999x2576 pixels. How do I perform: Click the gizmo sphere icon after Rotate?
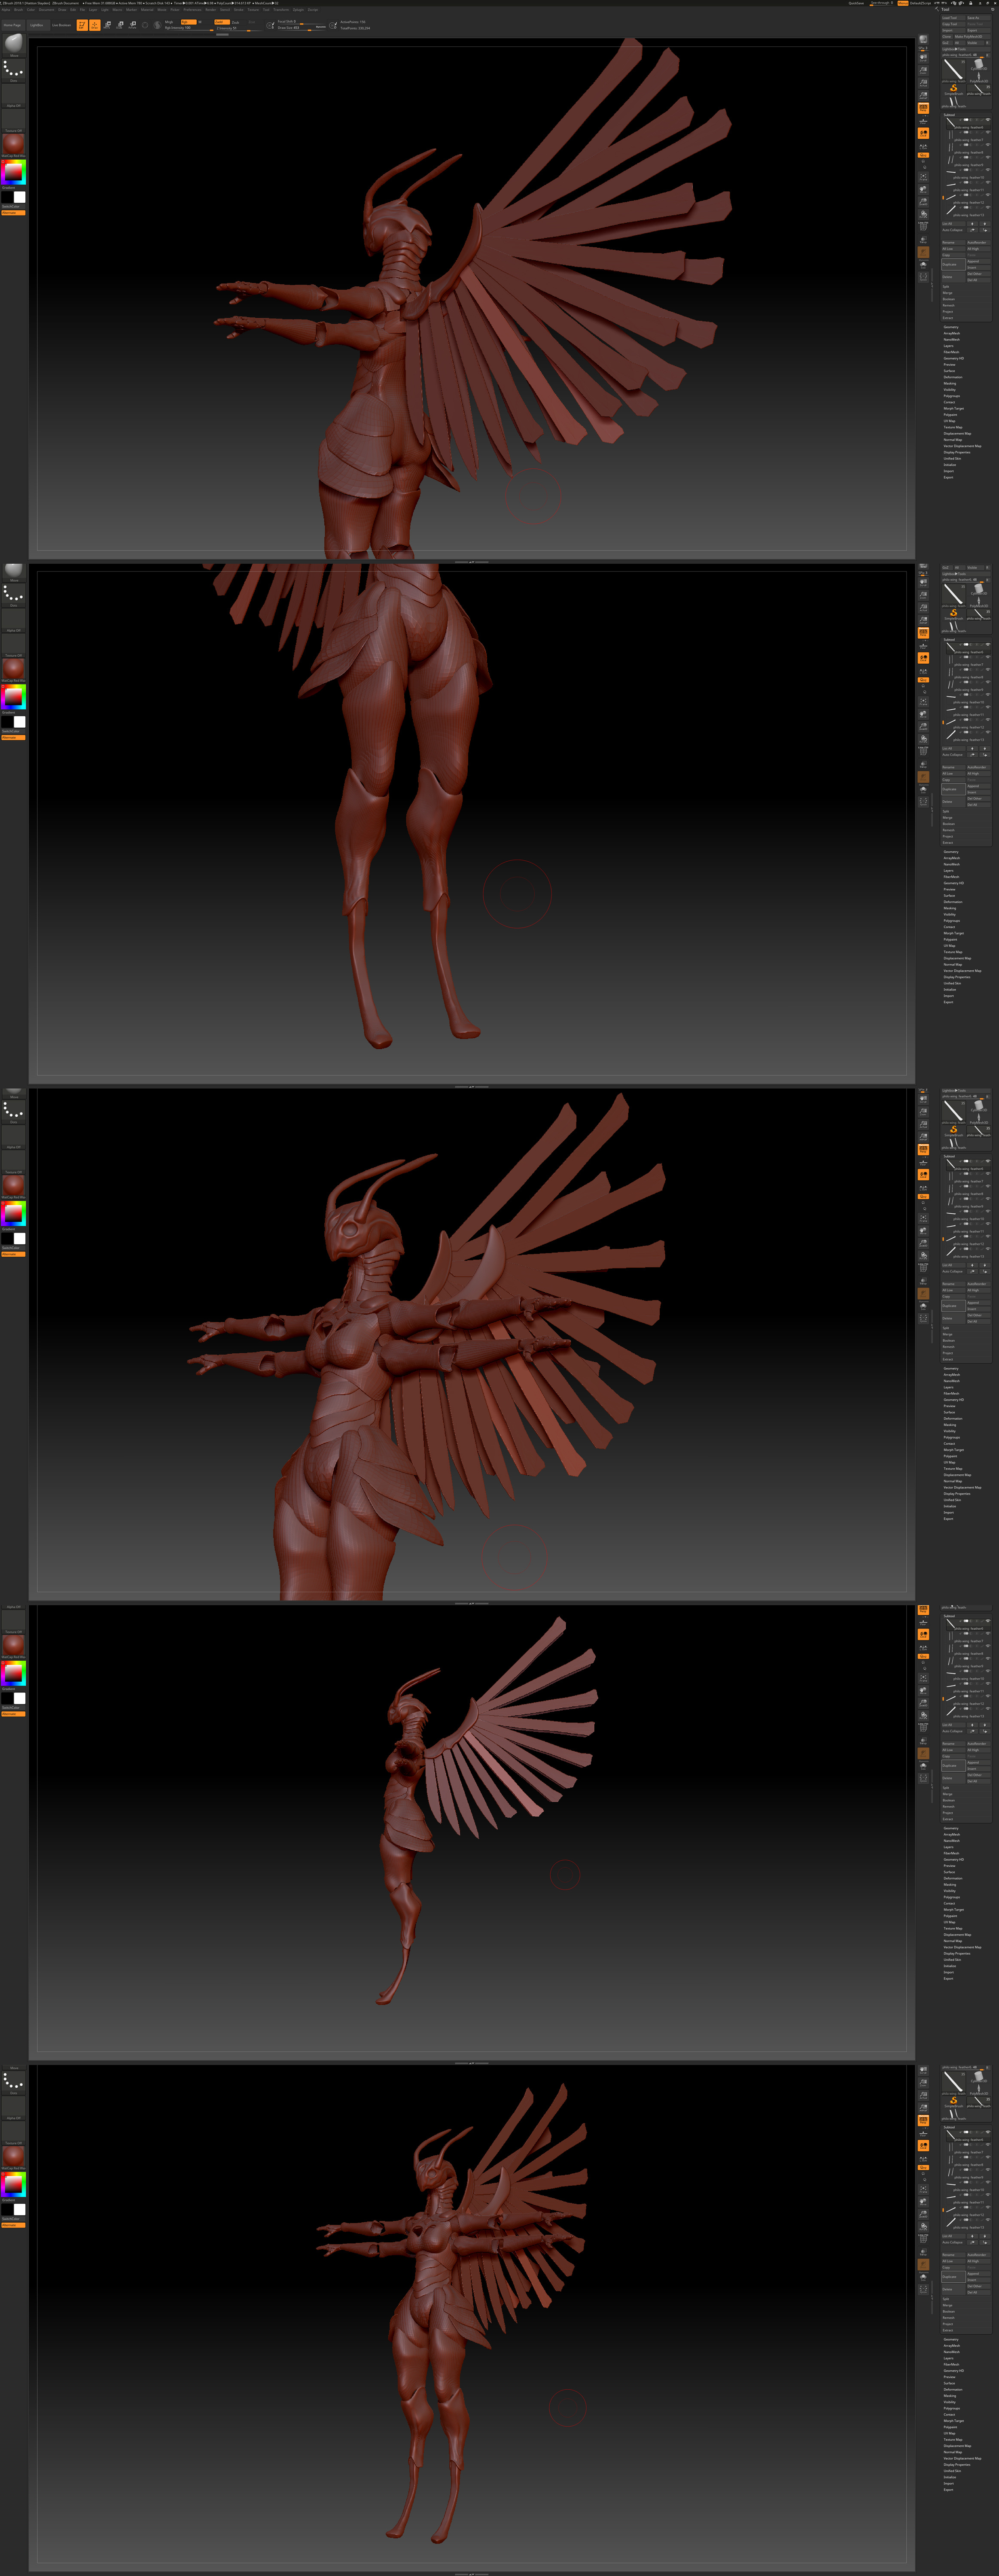(x=145, y=25)
